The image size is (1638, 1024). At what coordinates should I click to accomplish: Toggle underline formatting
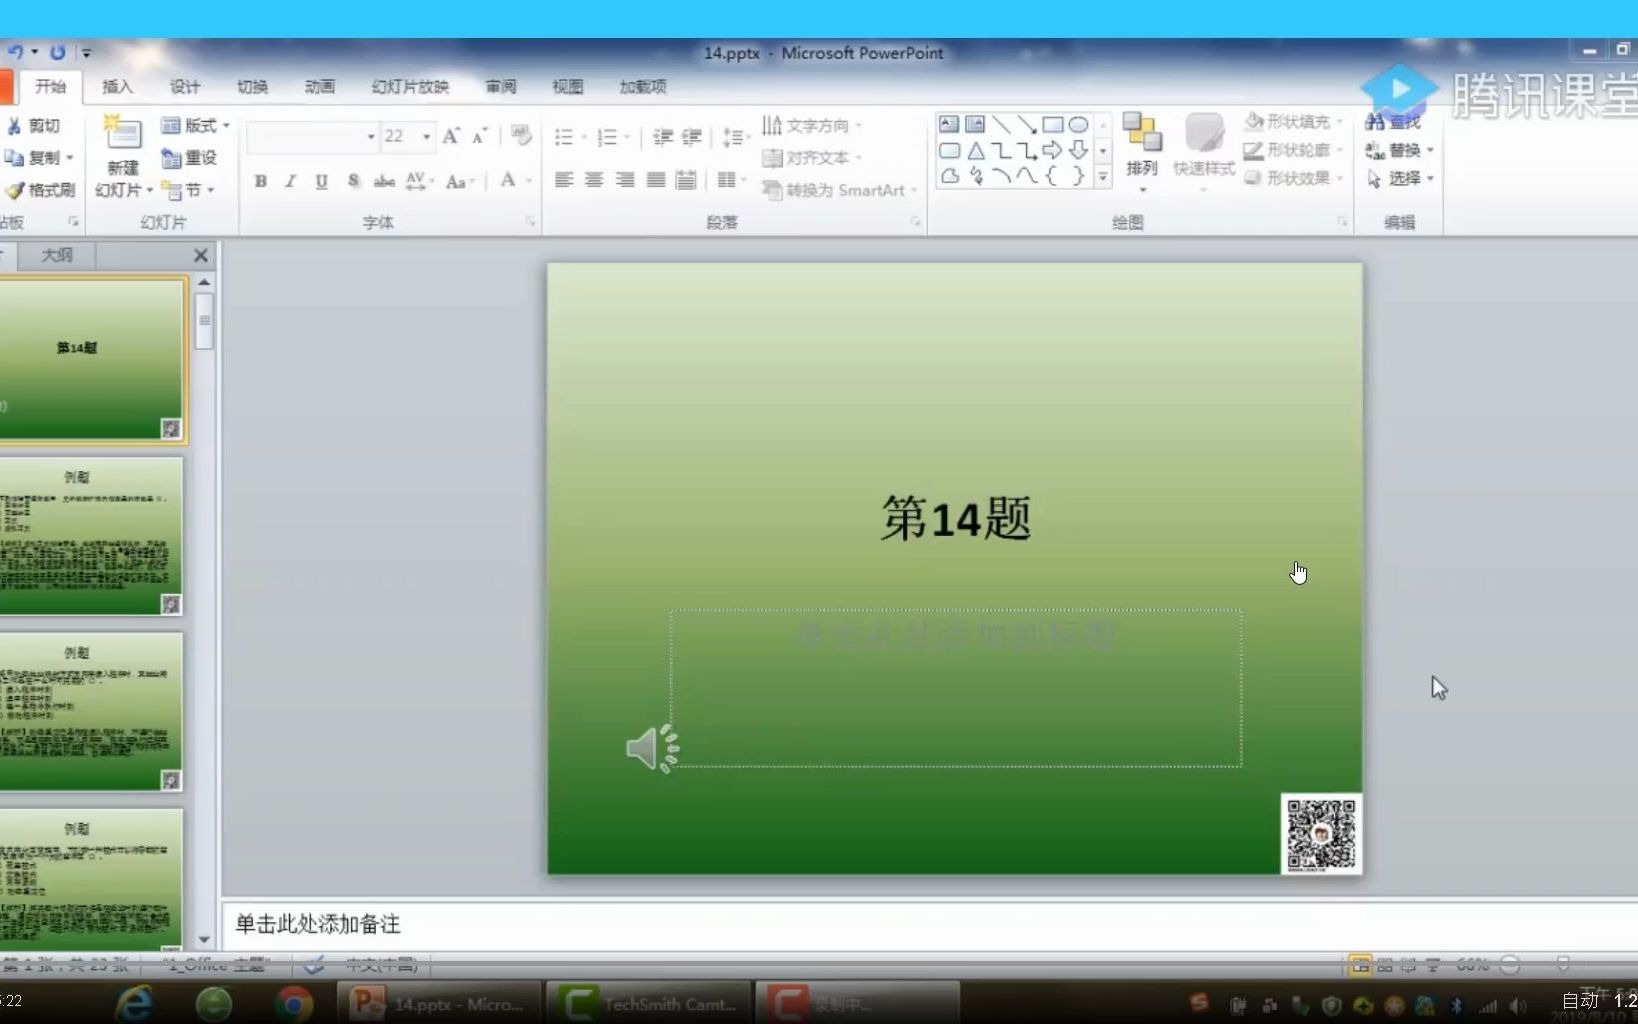tap(321, 181)
